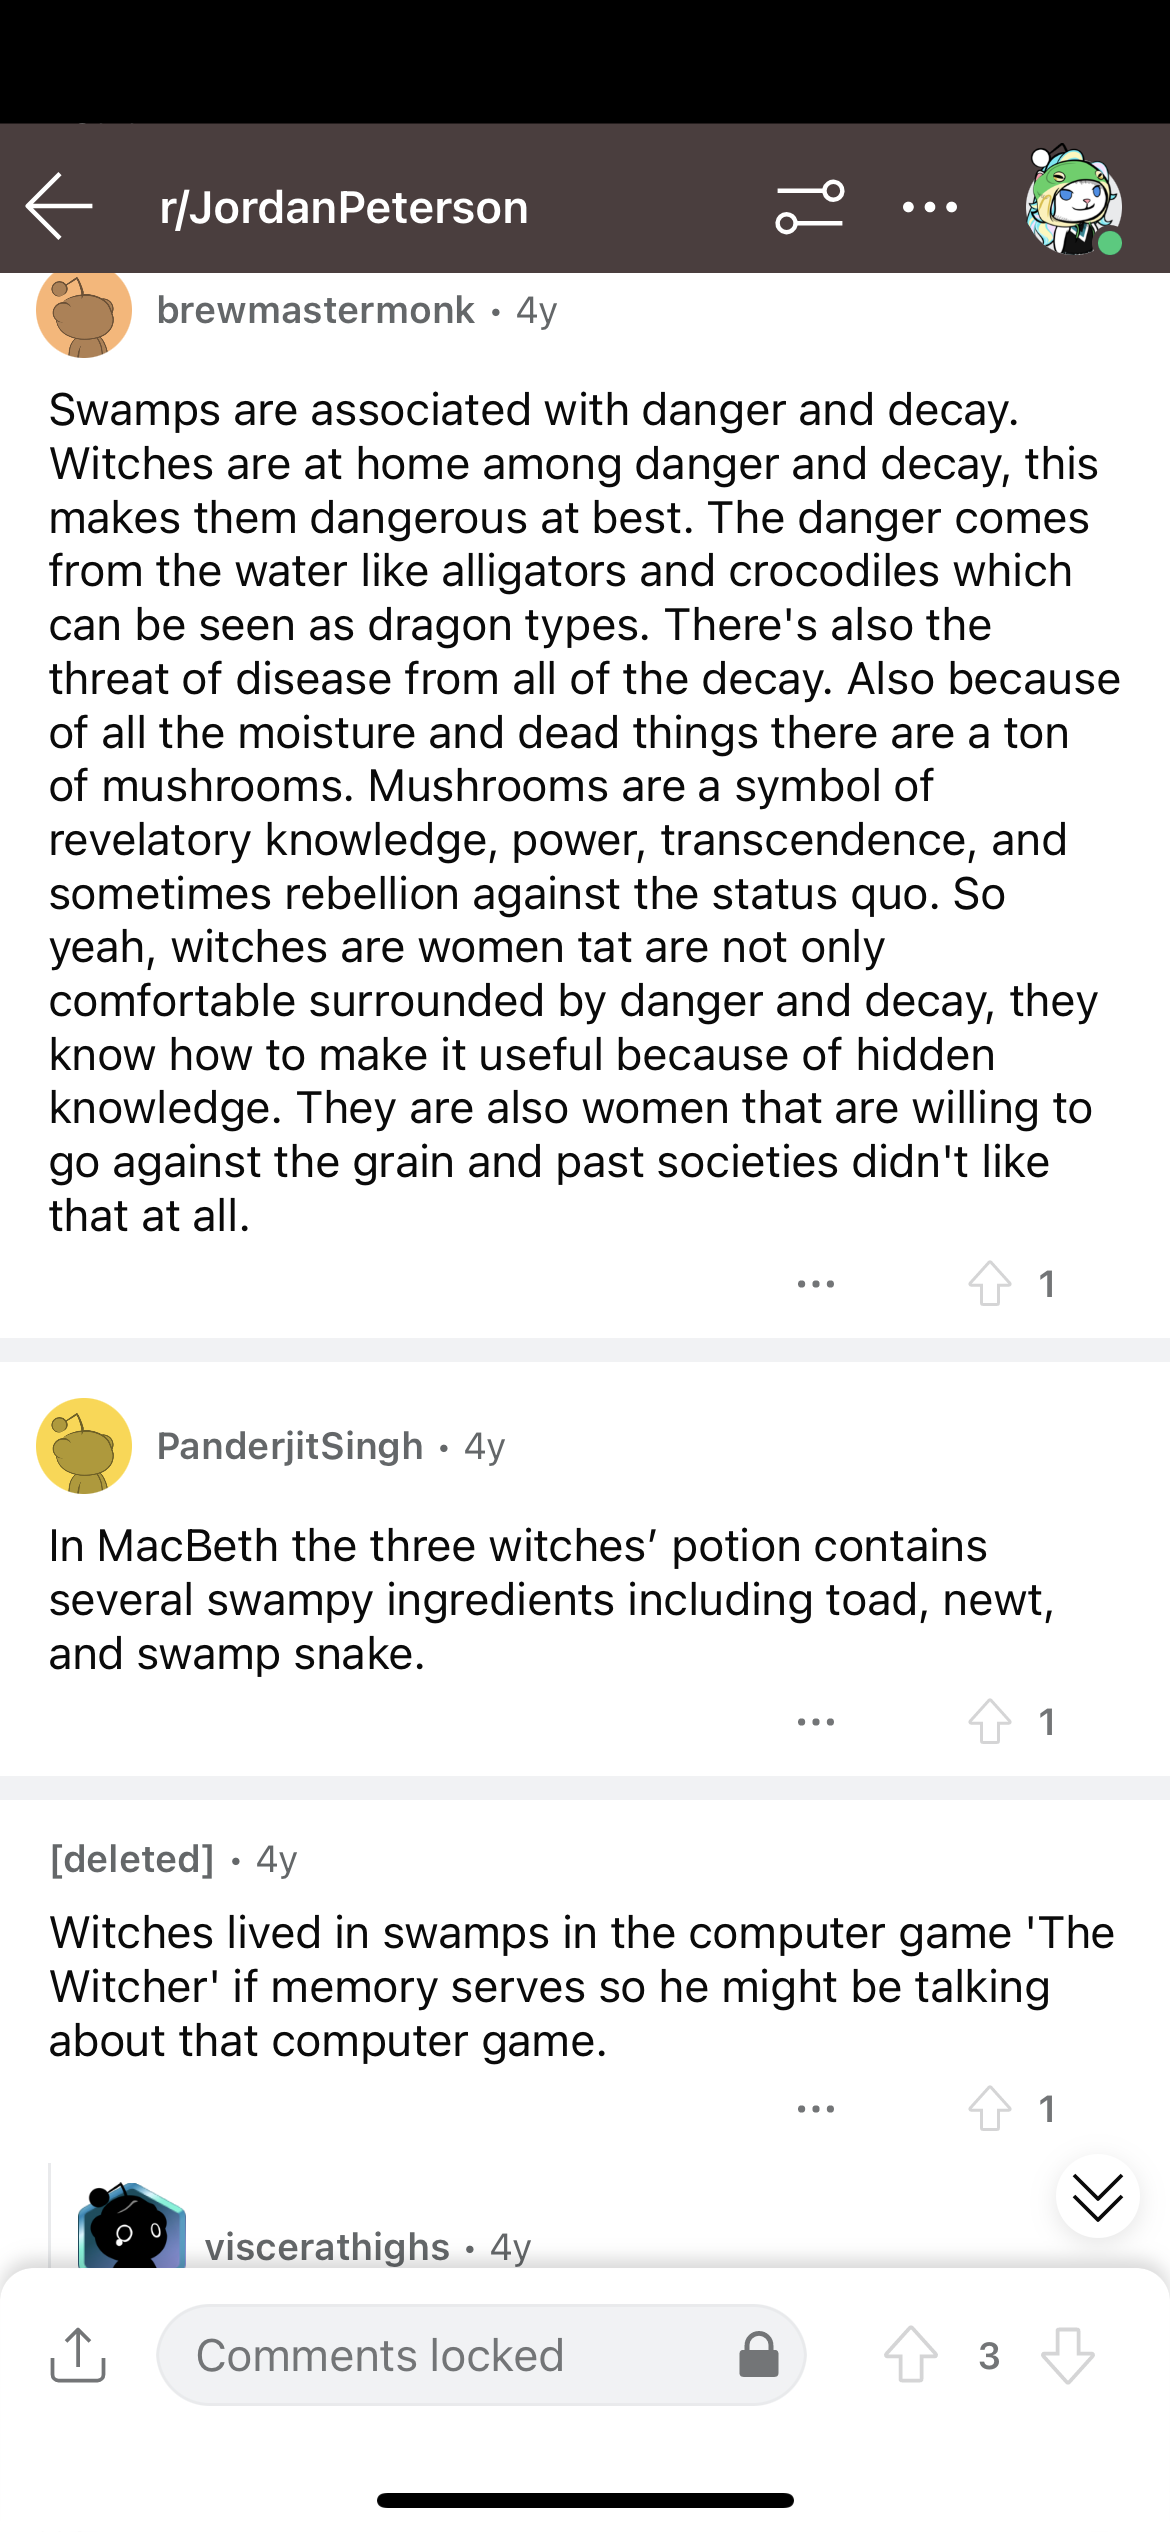Tap the back arrow in header
This screenshot has width=1170, height=2532.
(x=59, y=206)
